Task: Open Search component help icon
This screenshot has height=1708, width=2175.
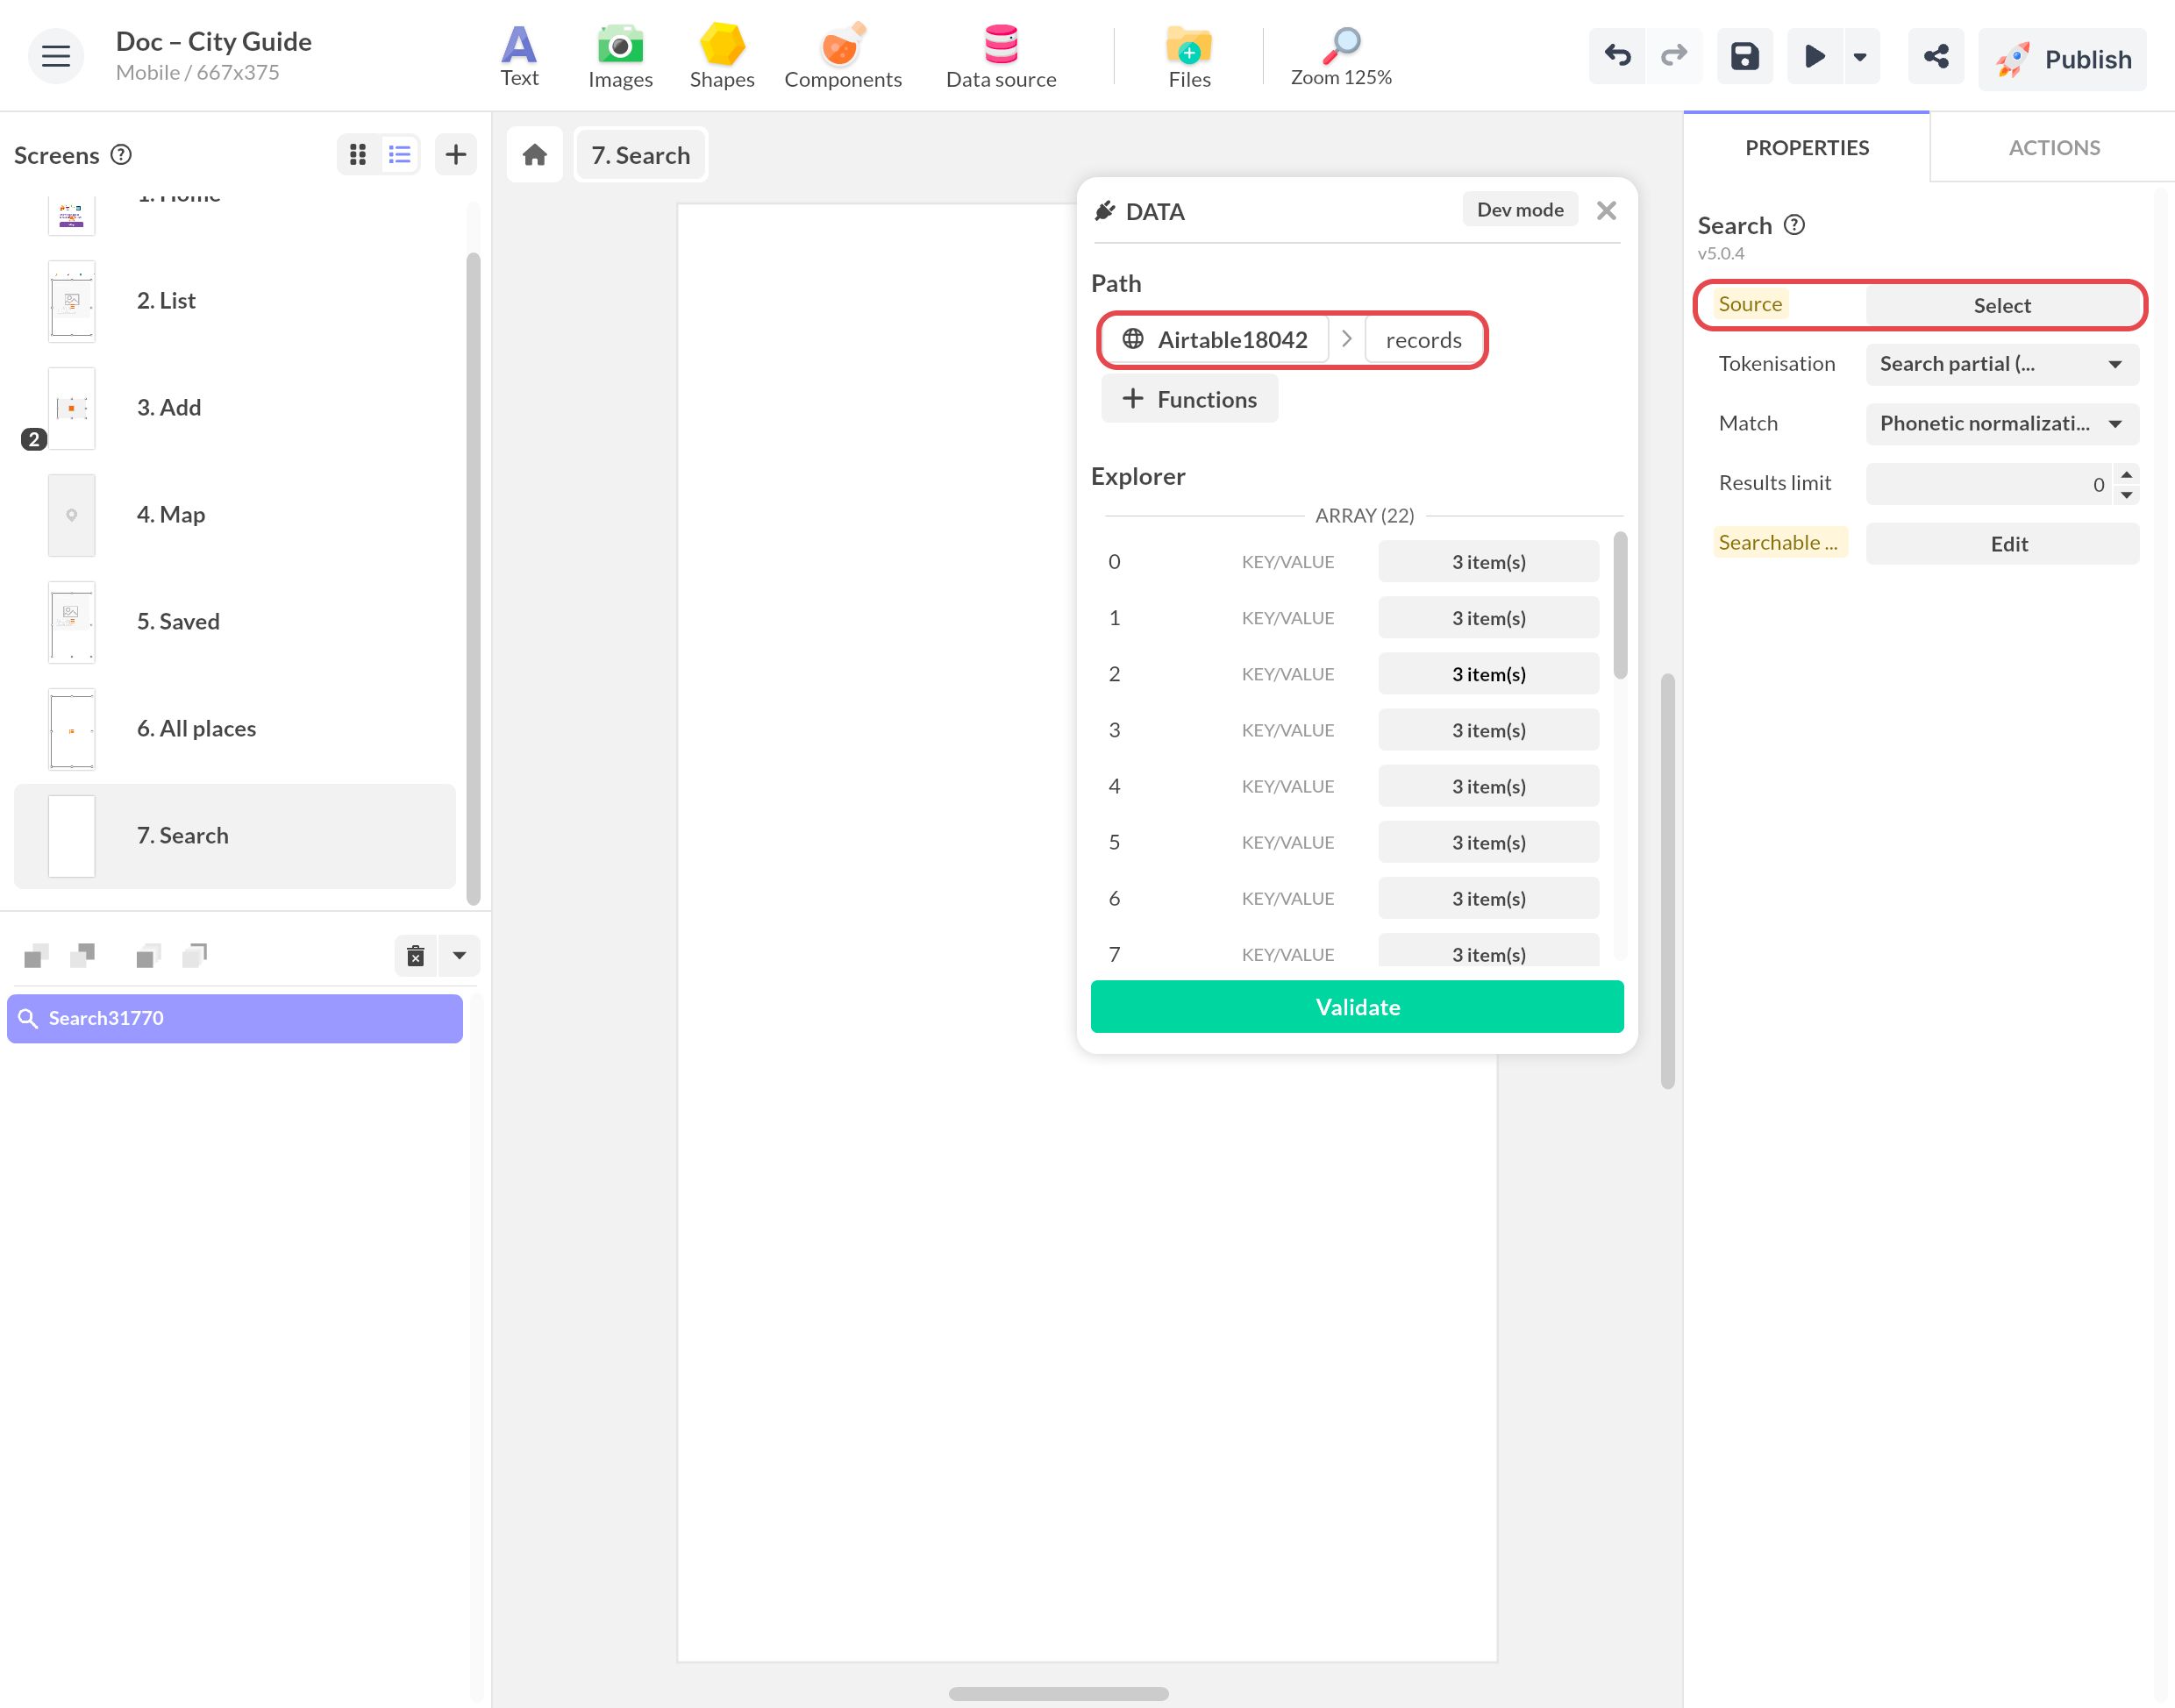Action: point(1794,224)
